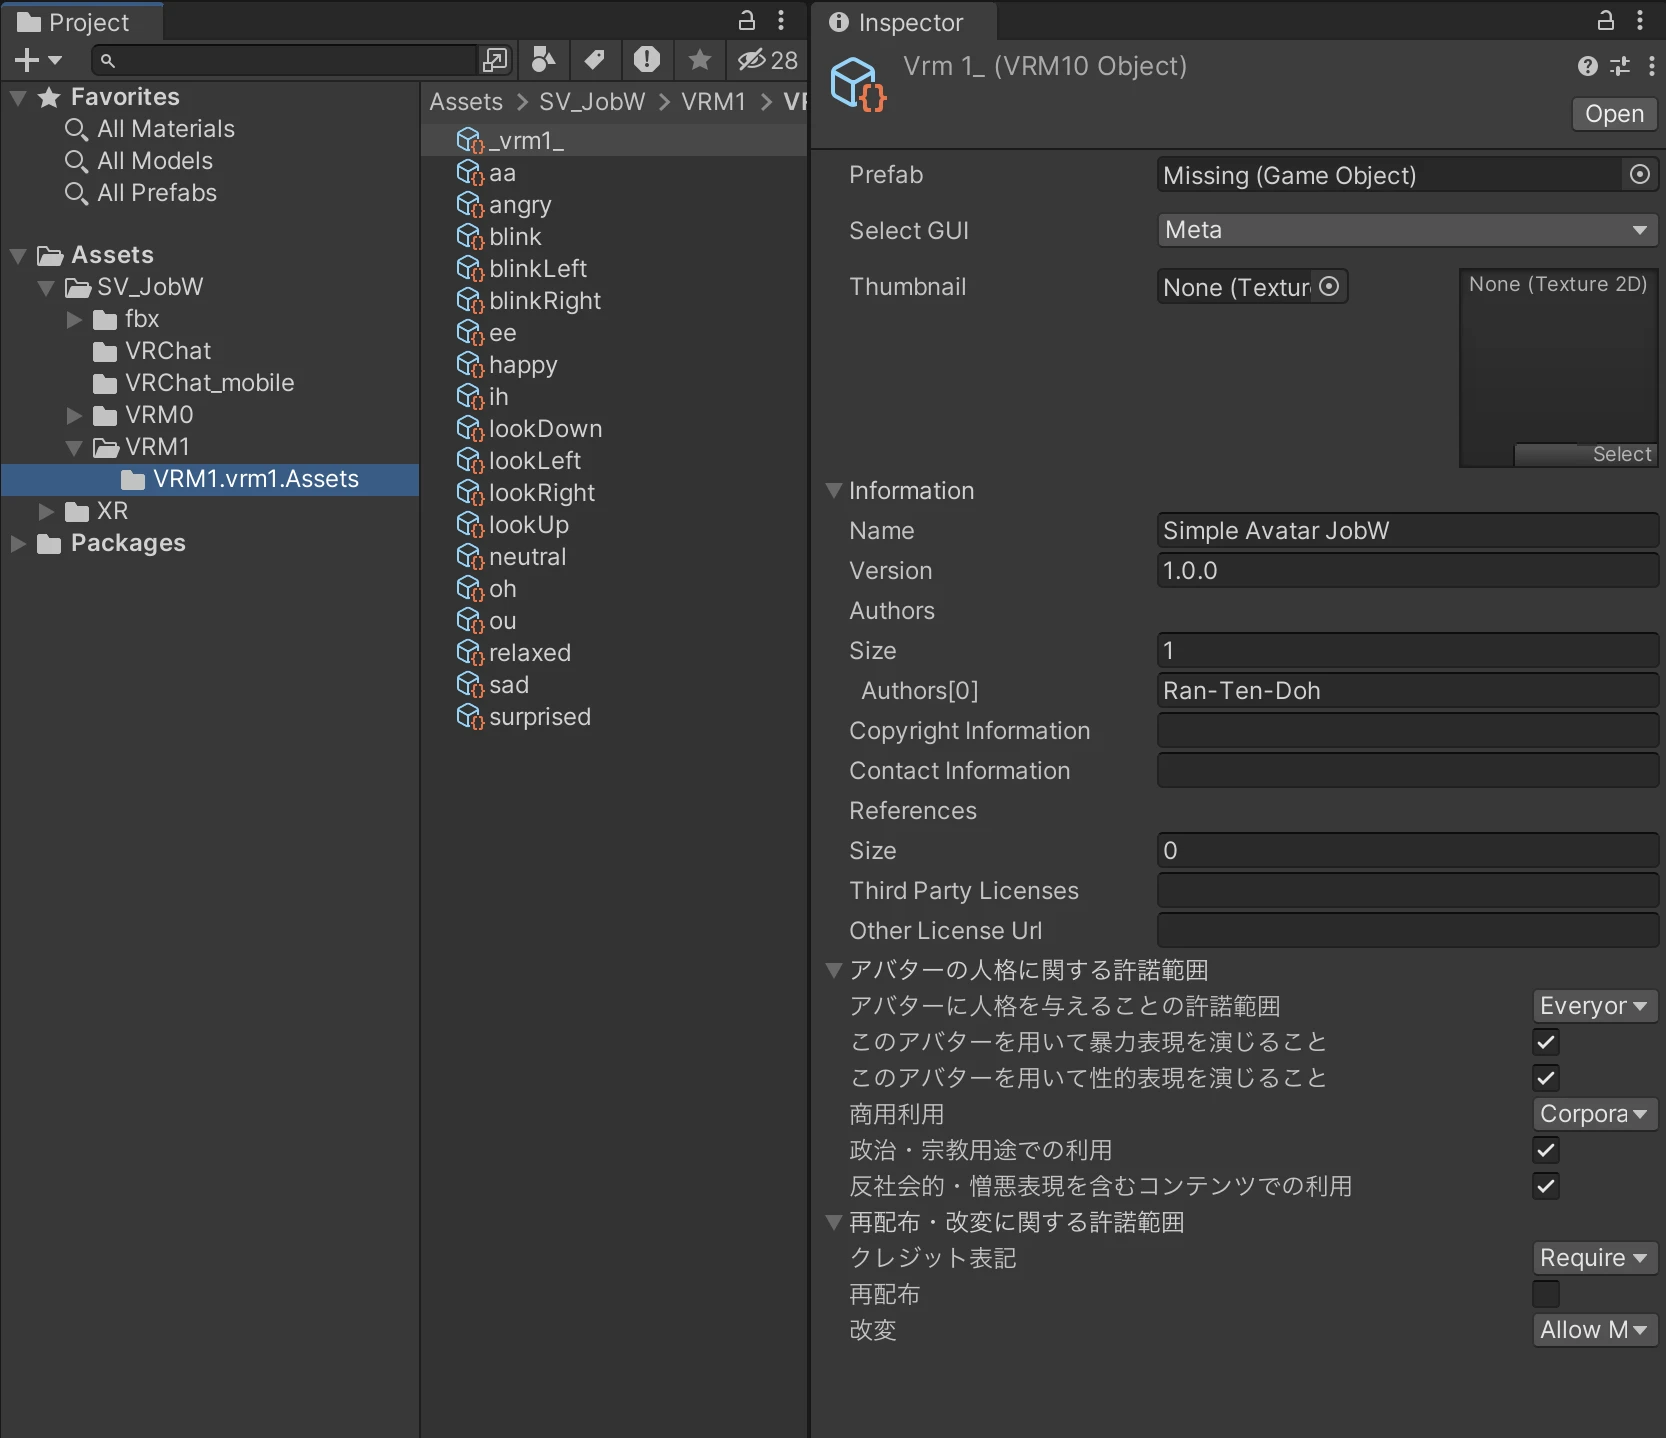Open Search in Scene picker icon
The image size is (1666, 1438).
(x=494, y=61)
